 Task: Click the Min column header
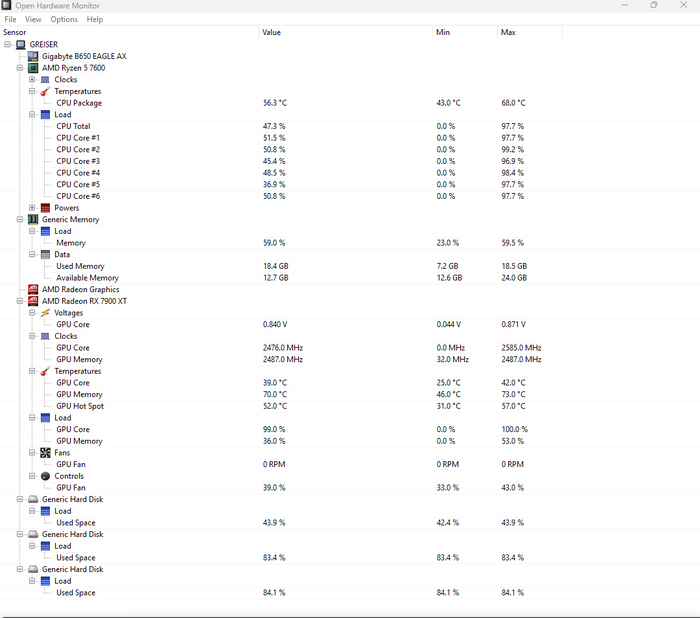(465, 32)
